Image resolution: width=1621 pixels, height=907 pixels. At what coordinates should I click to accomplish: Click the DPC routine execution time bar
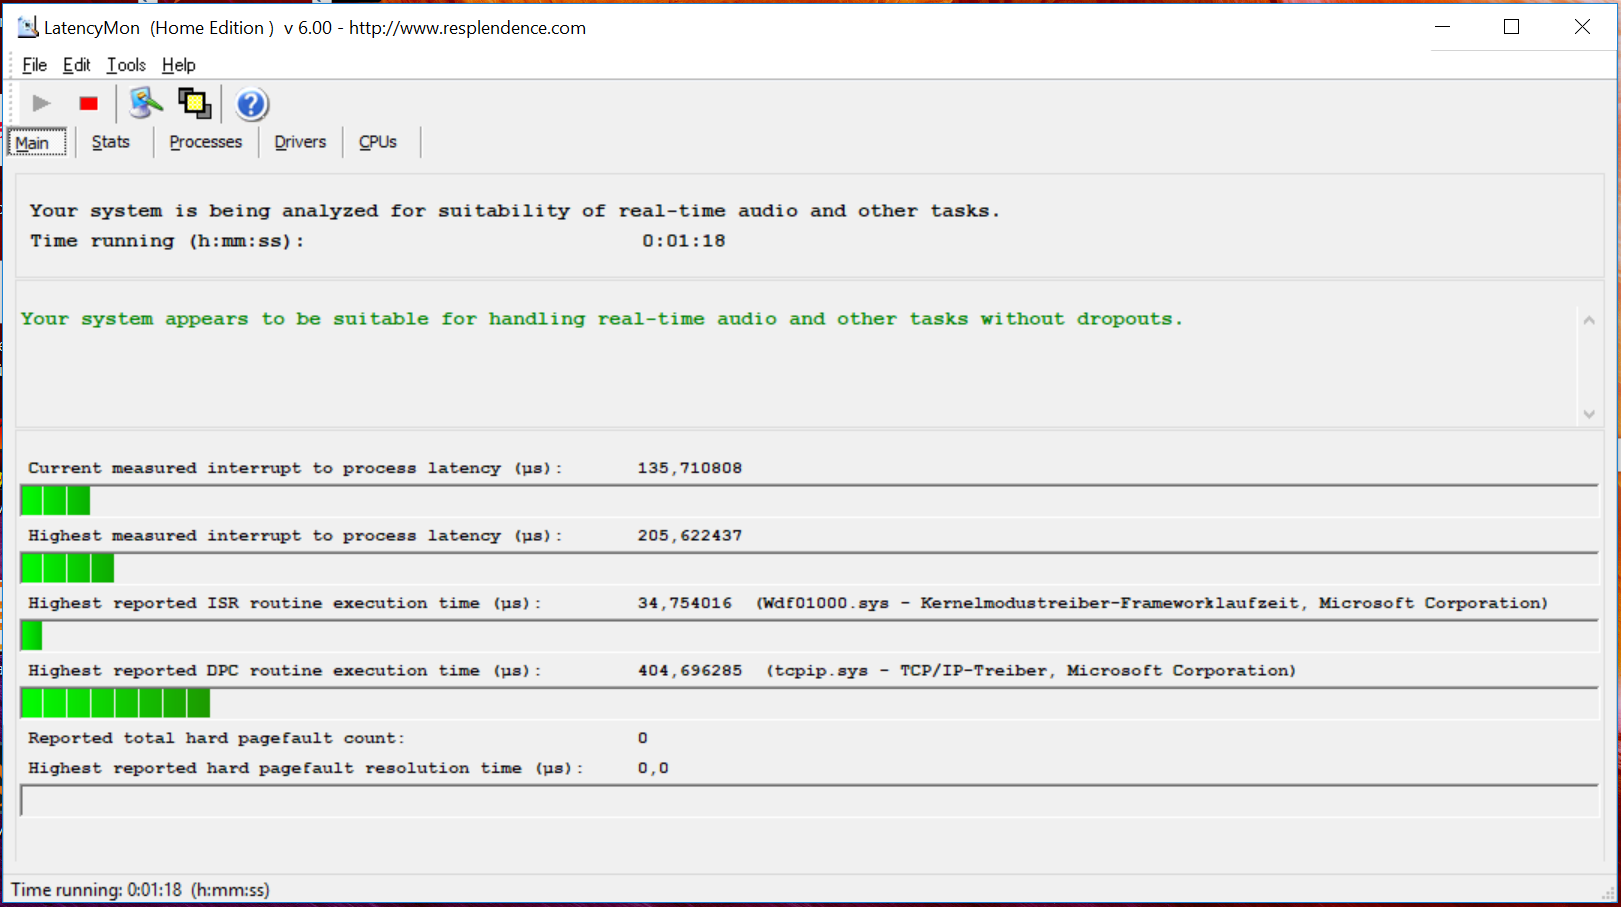[808, 703]
